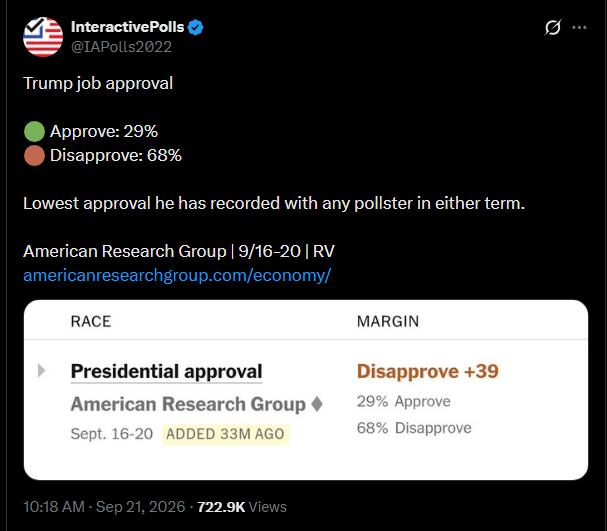Open InteractivePolls profile avatar

click(43, 37)
